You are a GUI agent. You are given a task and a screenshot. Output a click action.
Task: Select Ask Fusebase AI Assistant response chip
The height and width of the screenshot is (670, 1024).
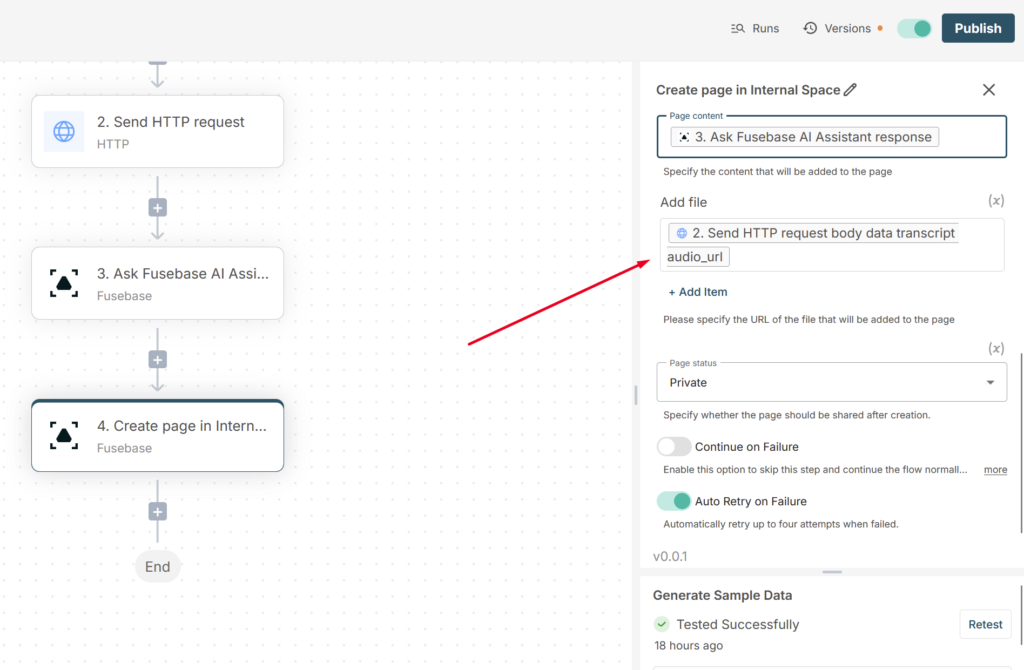(x=805, y=137)
